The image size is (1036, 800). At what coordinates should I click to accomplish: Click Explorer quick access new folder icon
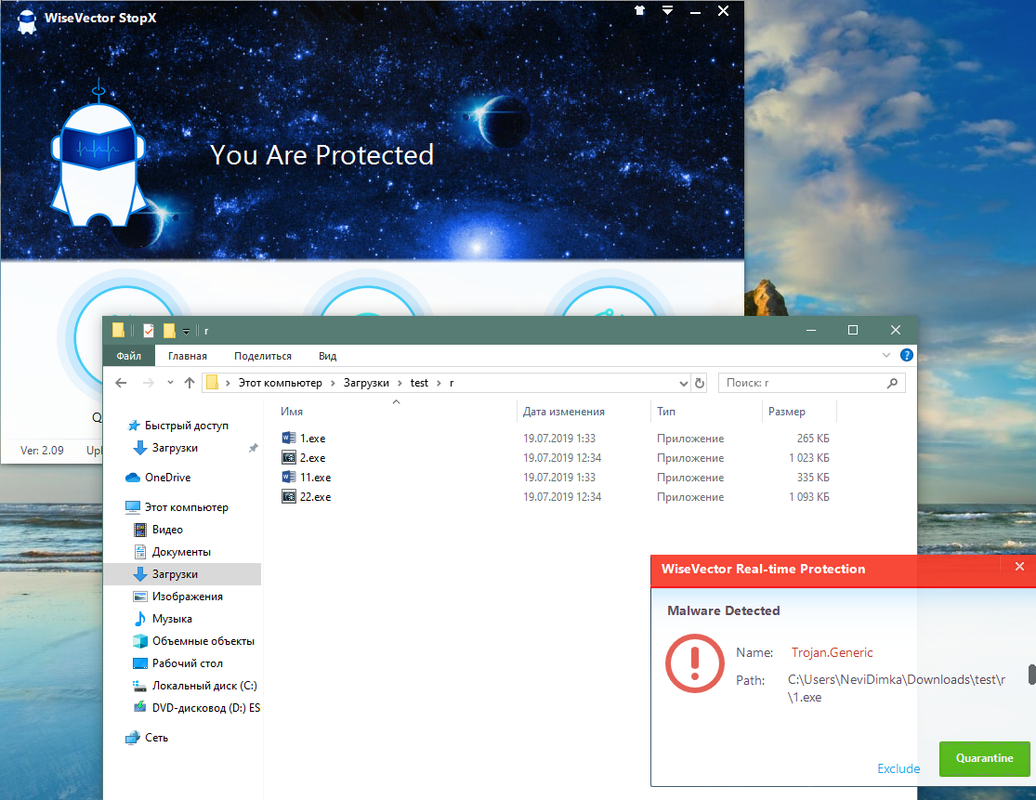point(169,330)
